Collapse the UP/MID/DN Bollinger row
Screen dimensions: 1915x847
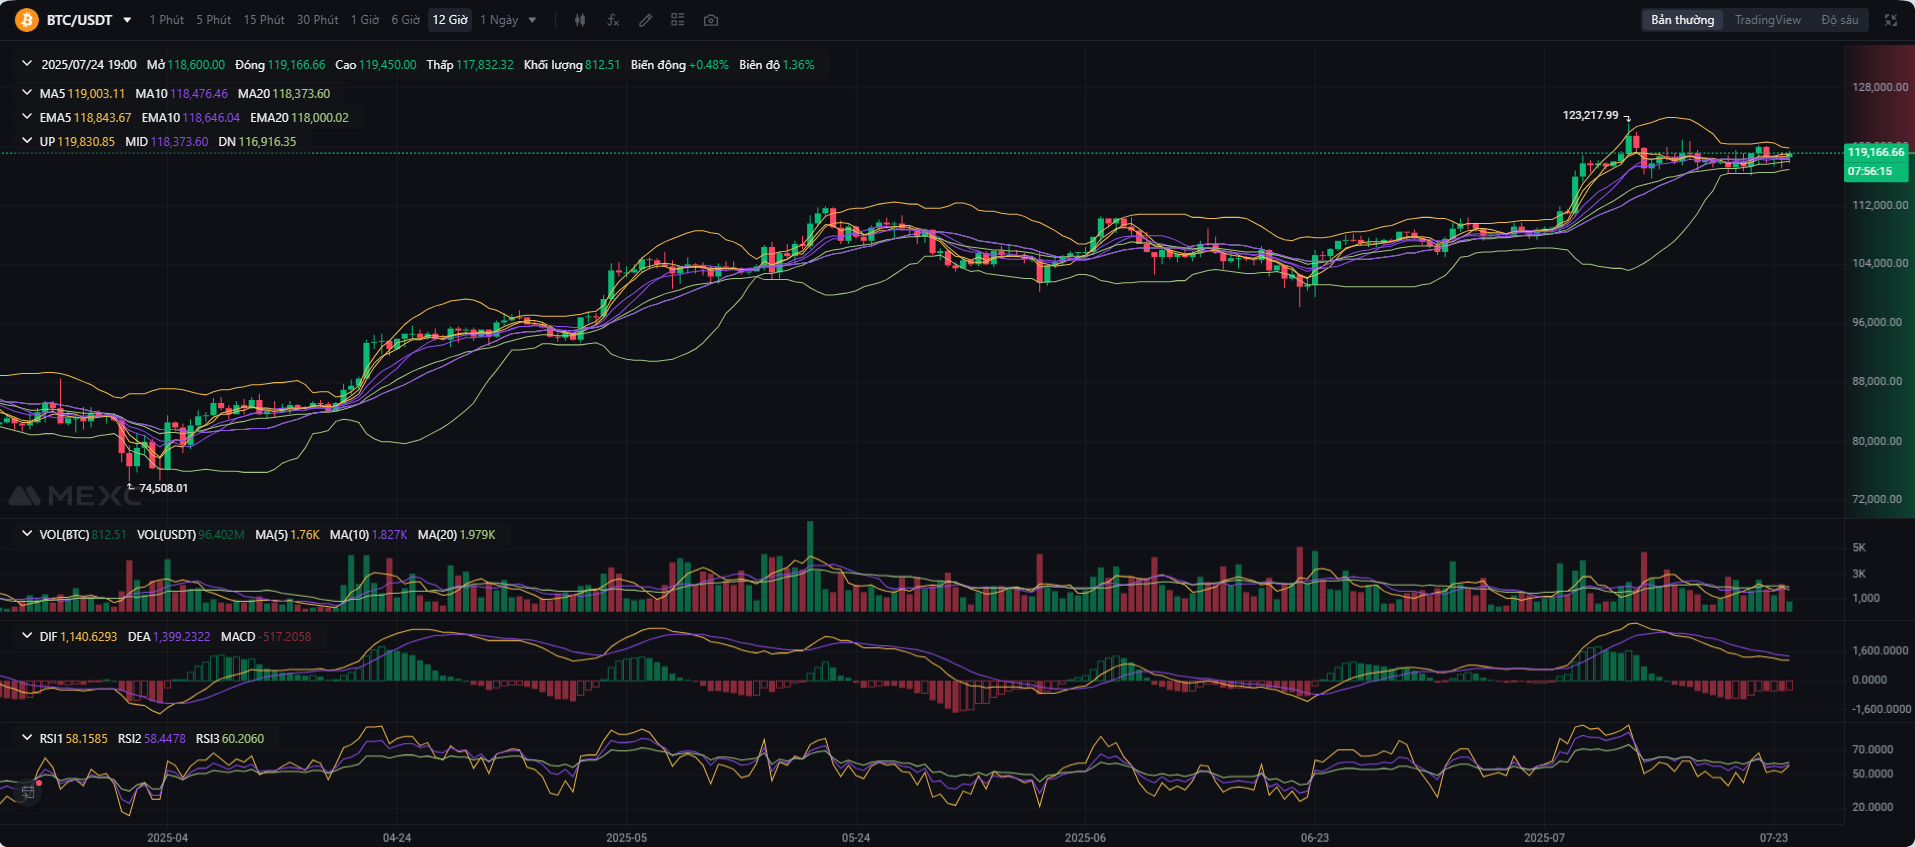coord(27,141)
